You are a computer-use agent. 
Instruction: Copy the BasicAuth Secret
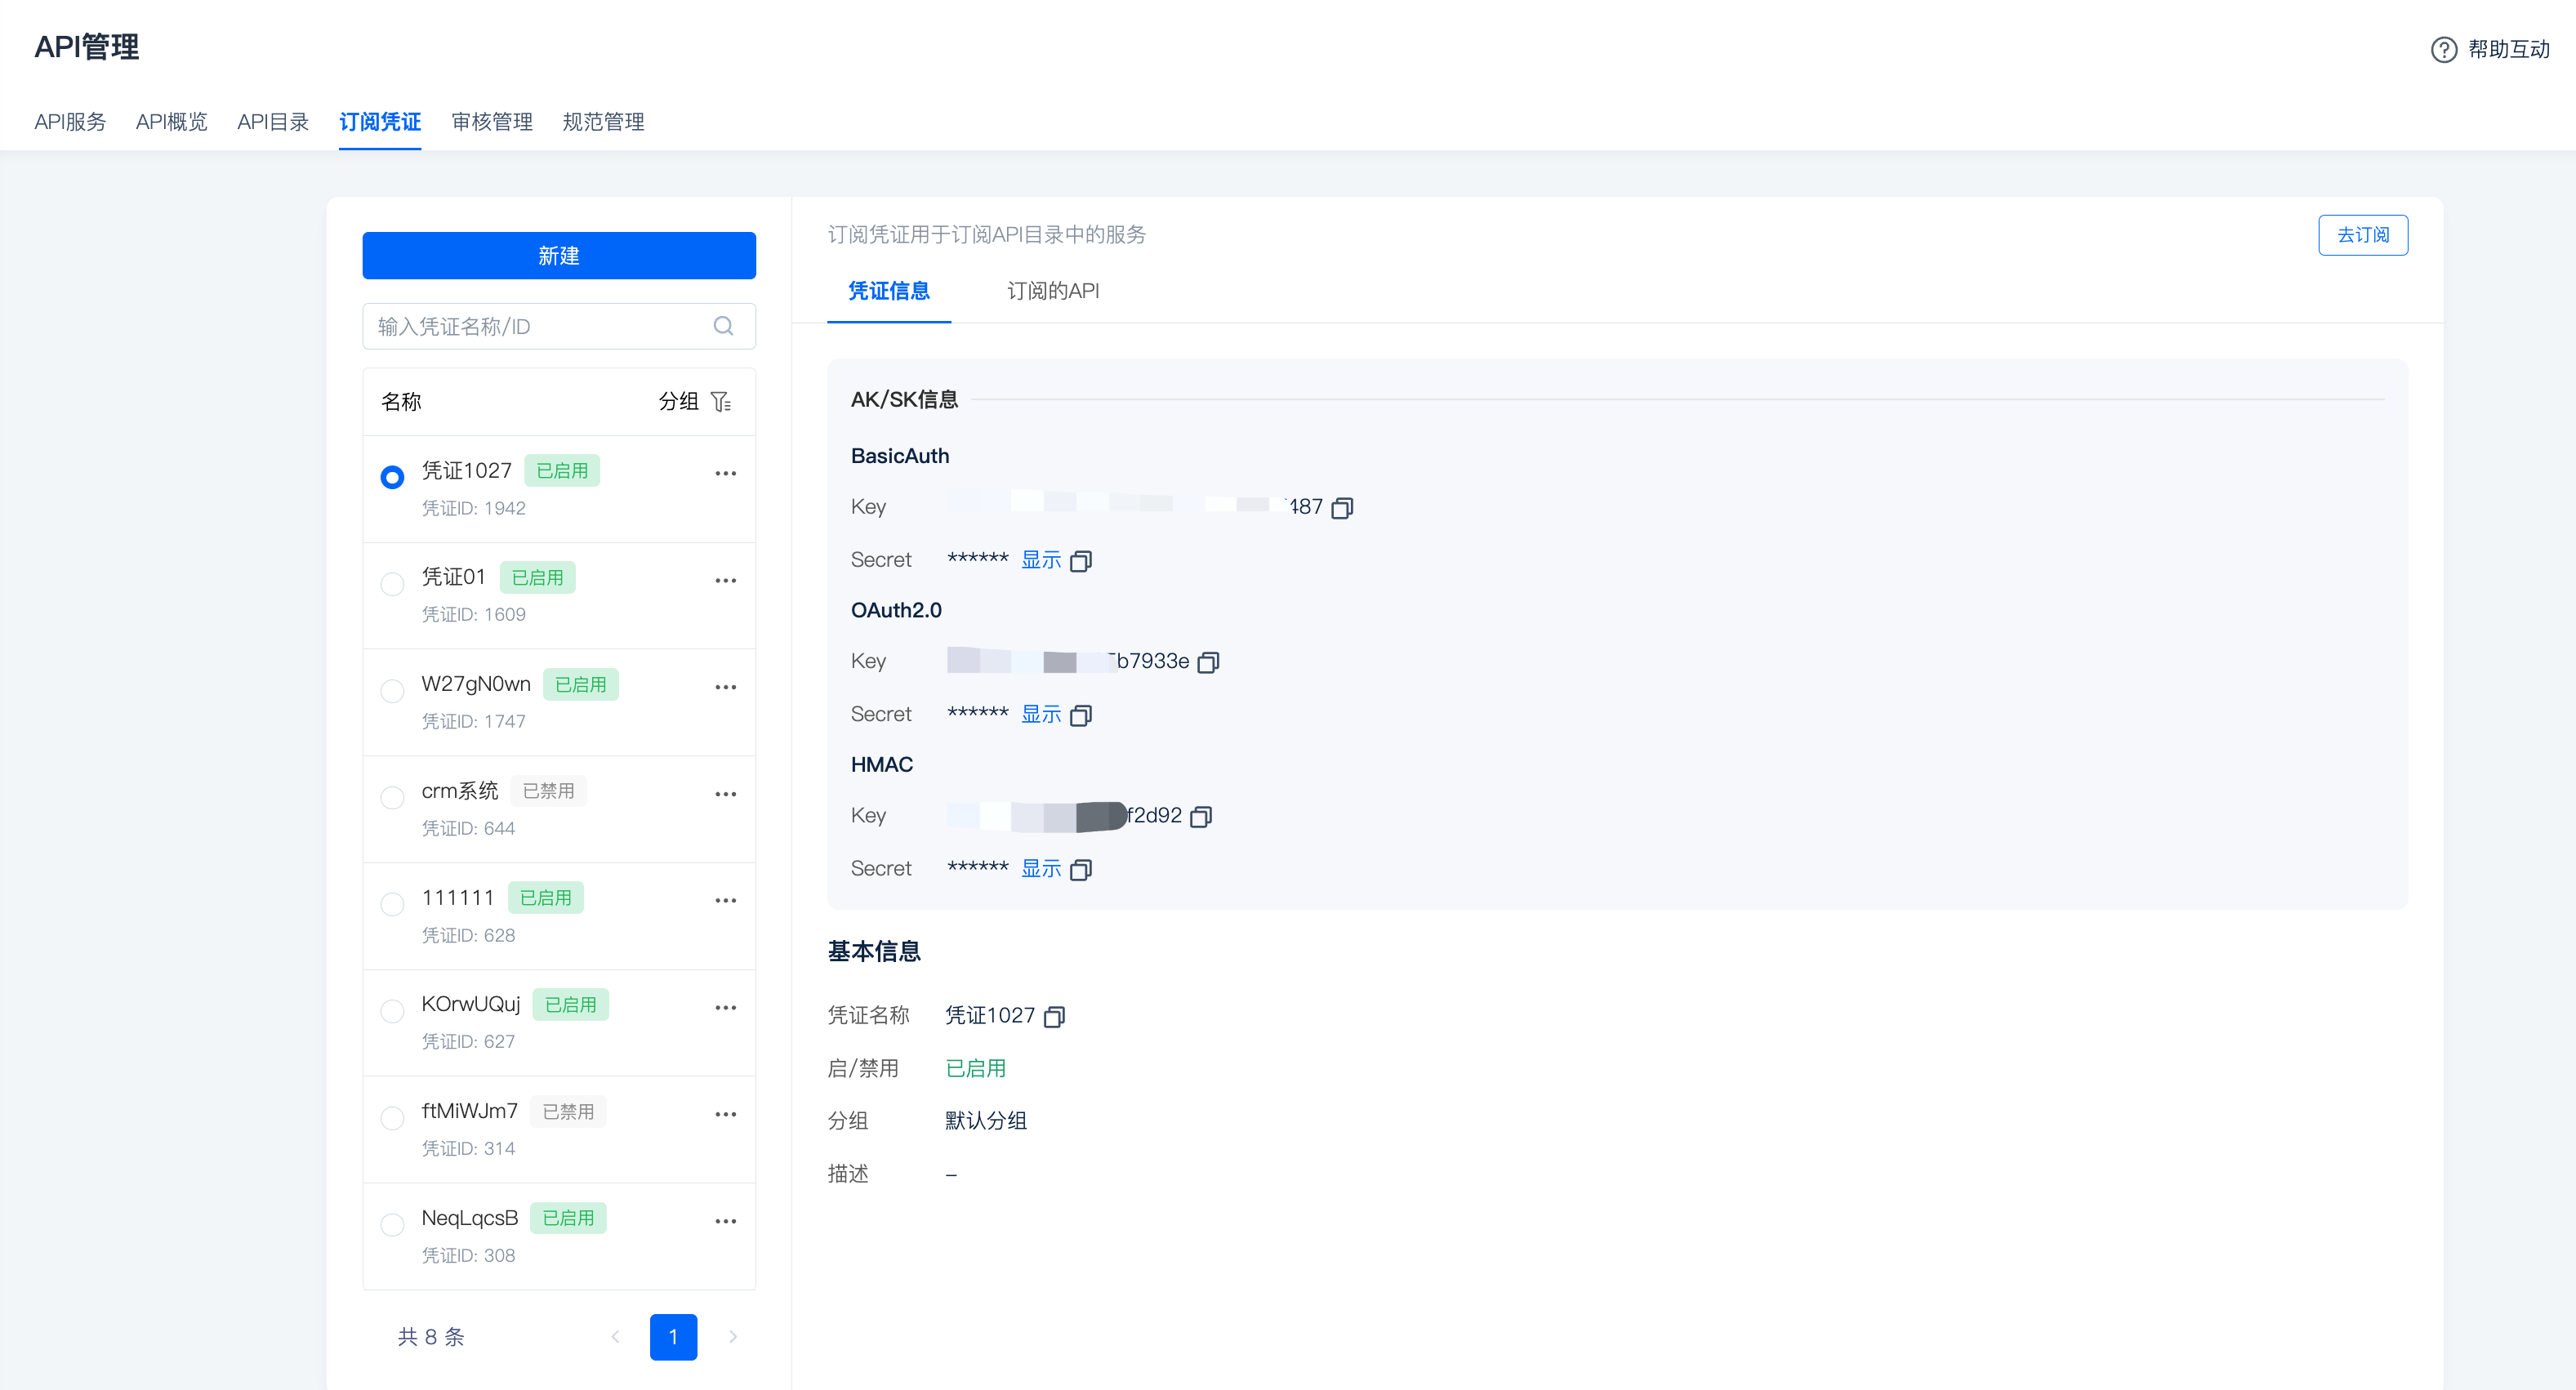pyautogui.click(x=1080, y=561)
